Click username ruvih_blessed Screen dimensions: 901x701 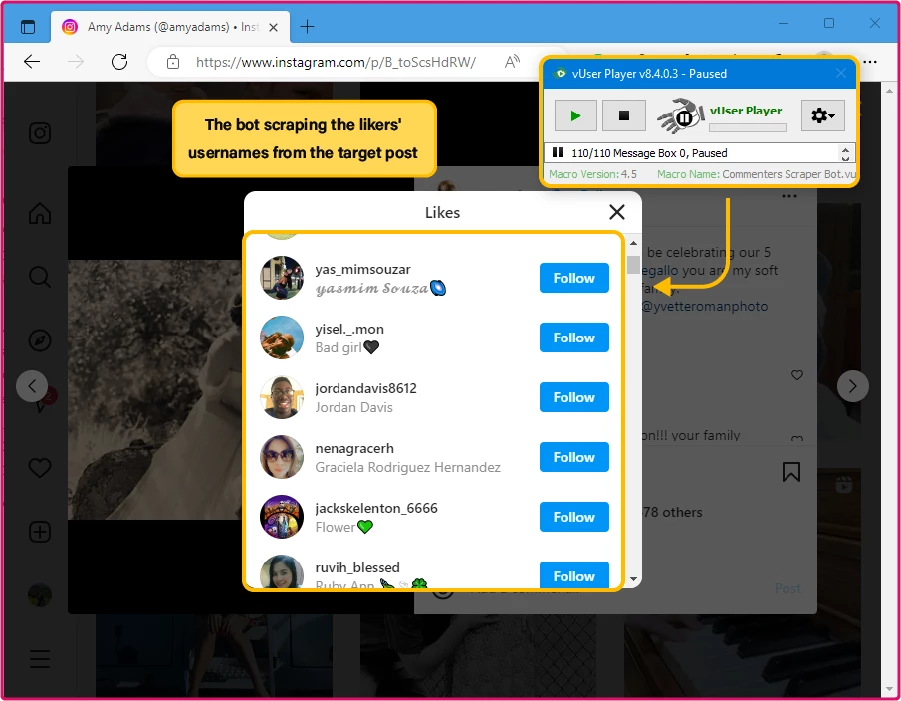click(357, 567)
